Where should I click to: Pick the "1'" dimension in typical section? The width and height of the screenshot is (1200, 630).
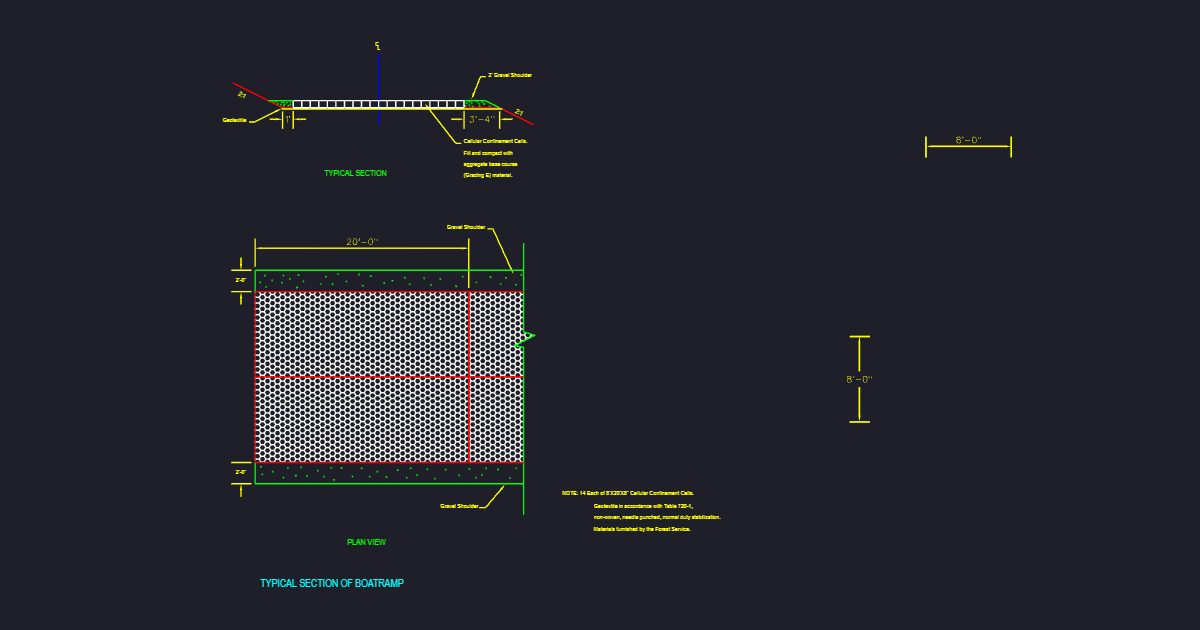(x=287, y=119)
